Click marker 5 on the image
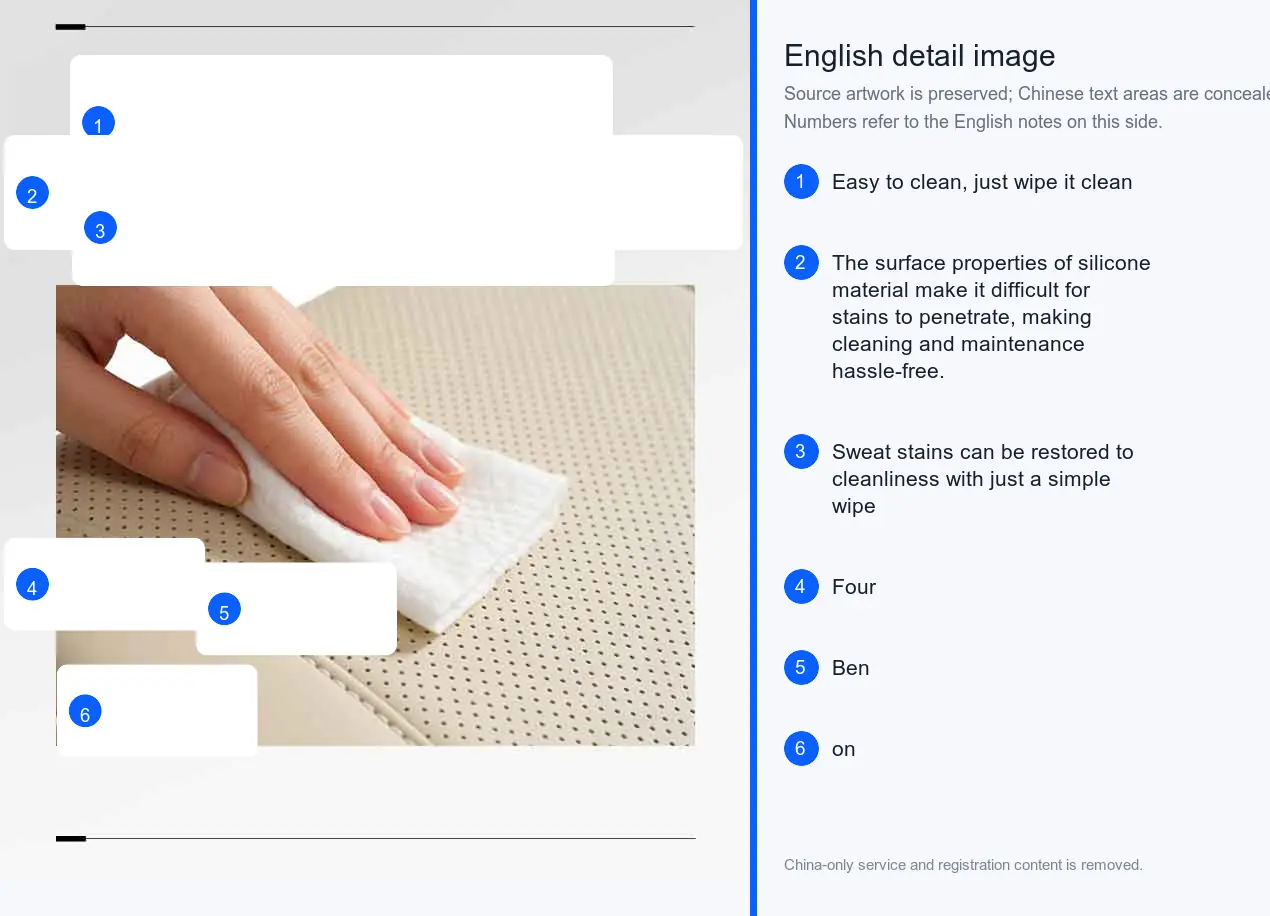The image size is (1270, 916). point(224,610)
